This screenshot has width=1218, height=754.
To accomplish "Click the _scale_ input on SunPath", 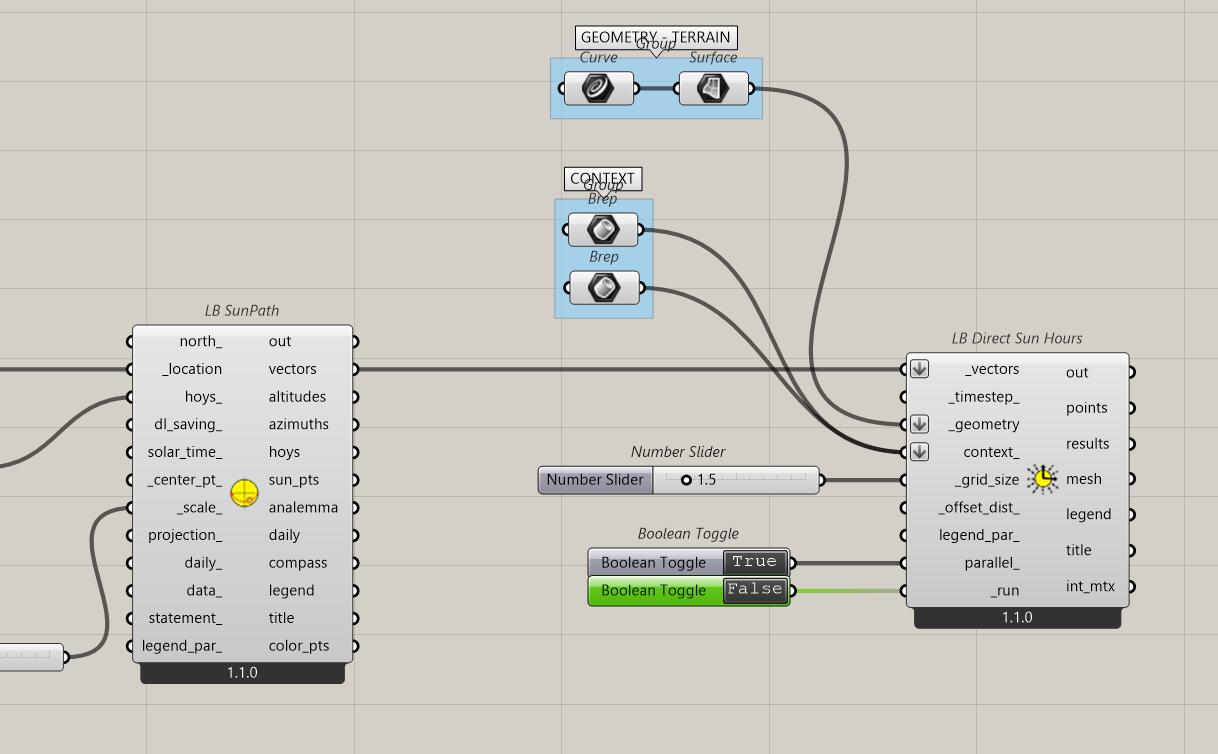I will [x=199, y=507].
